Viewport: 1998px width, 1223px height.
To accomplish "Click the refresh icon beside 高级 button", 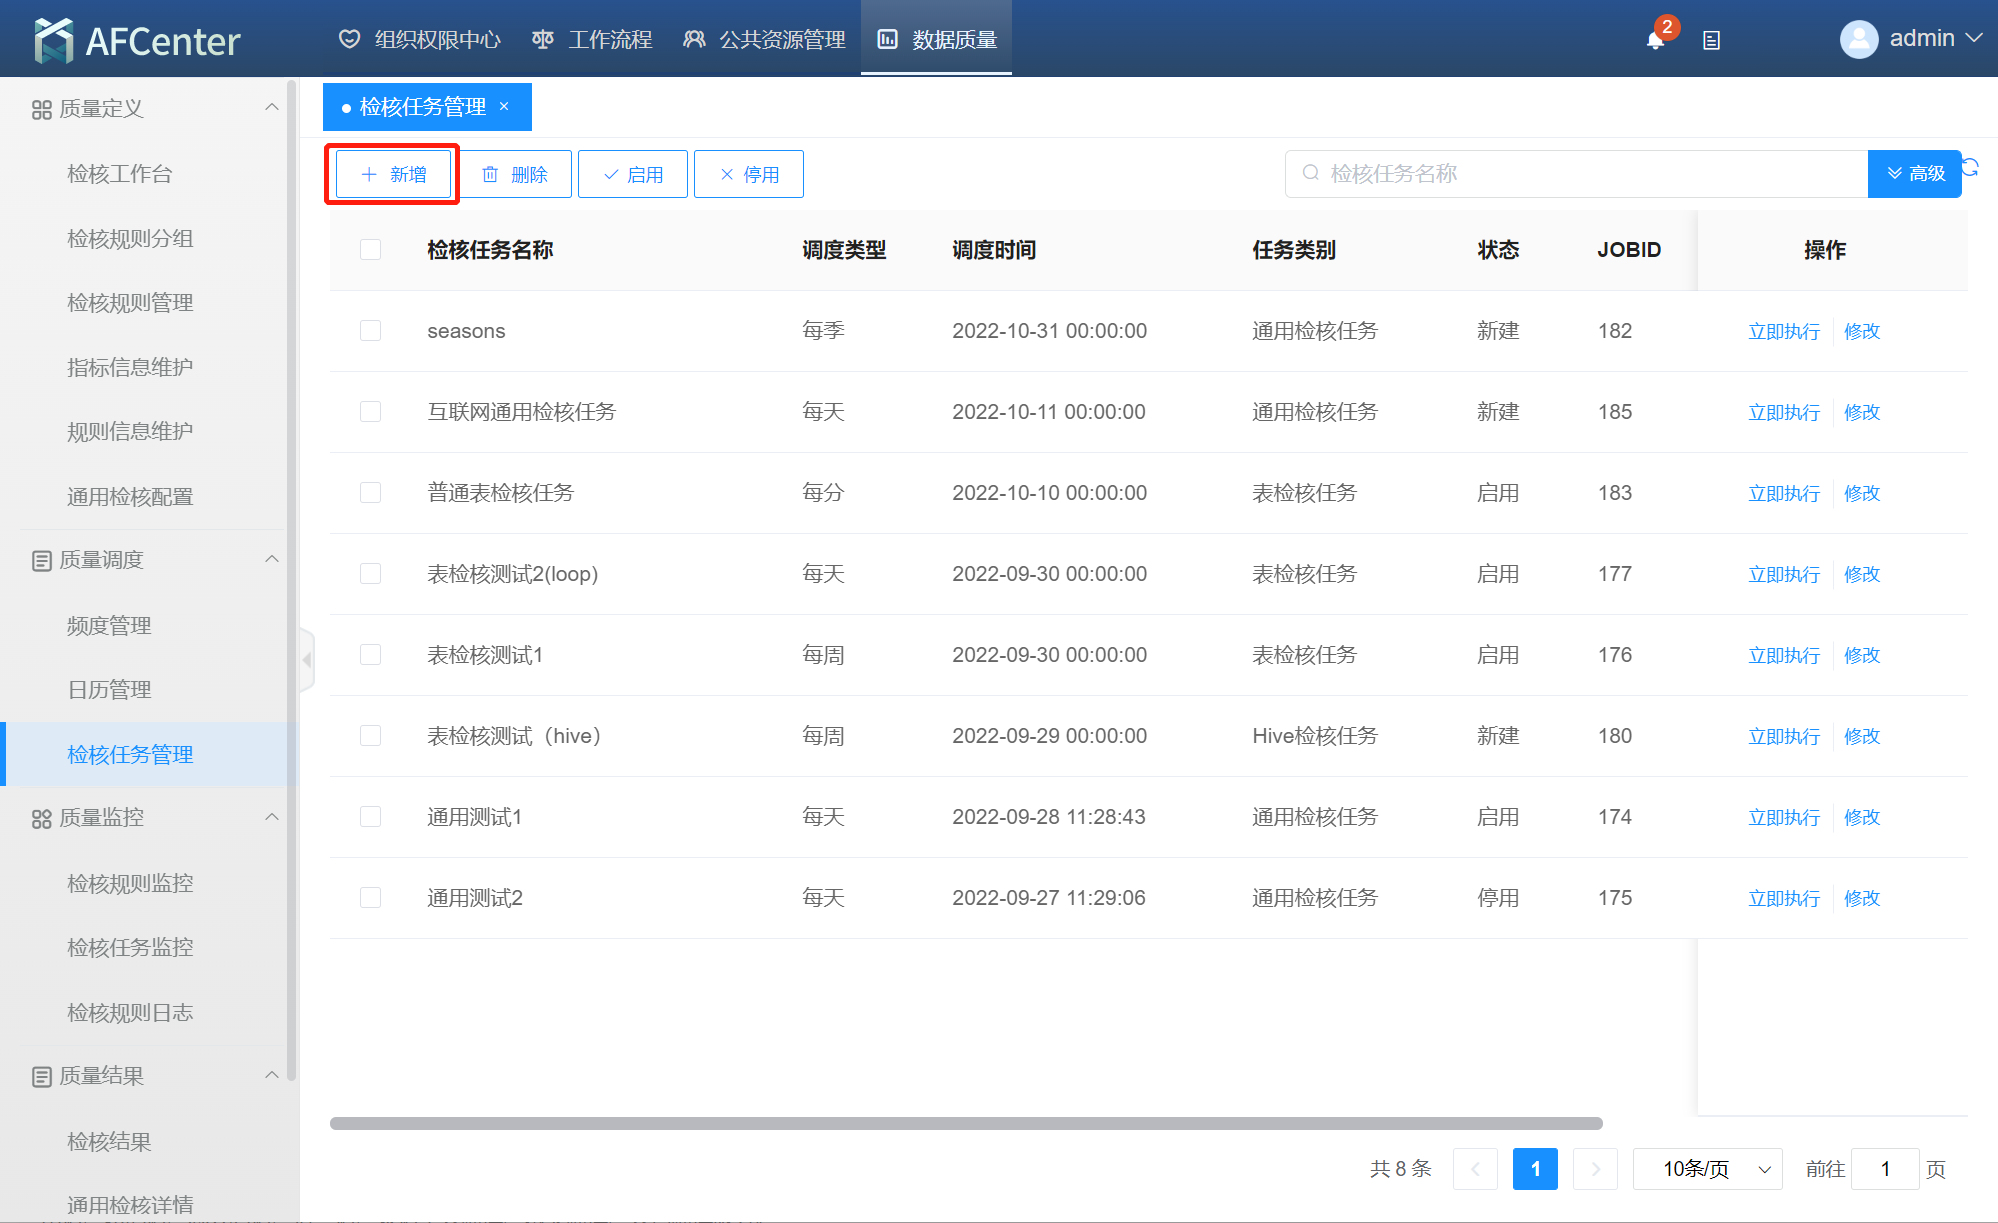I will (x=1971, y=167).
